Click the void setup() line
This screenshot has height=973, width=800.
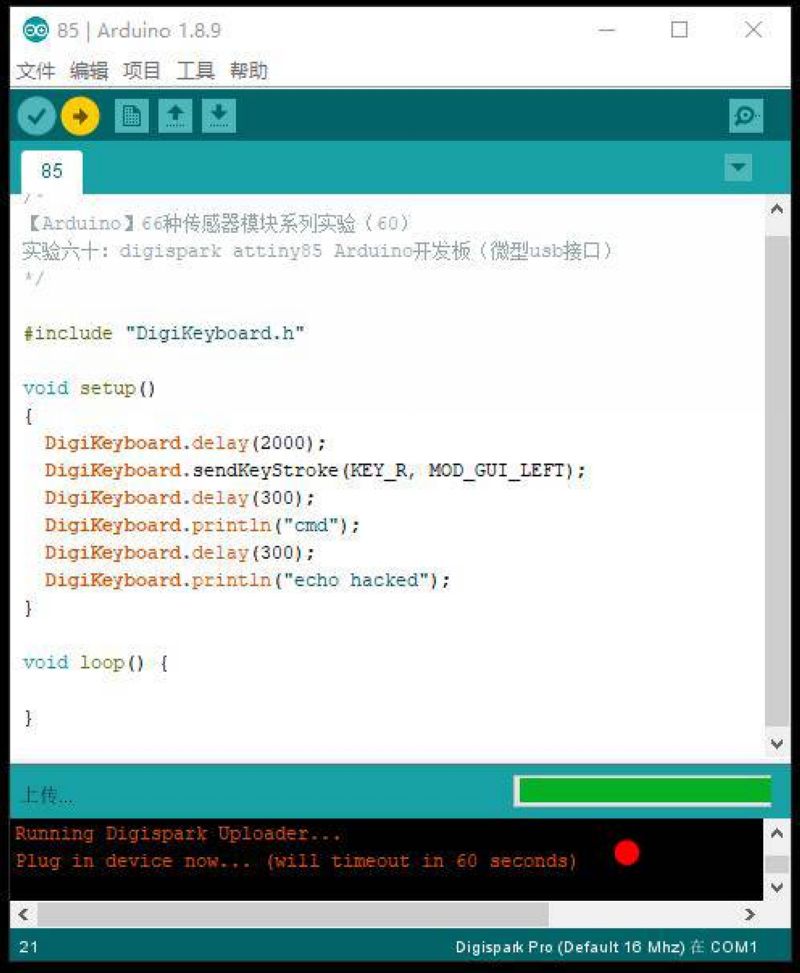click(89, 388)
